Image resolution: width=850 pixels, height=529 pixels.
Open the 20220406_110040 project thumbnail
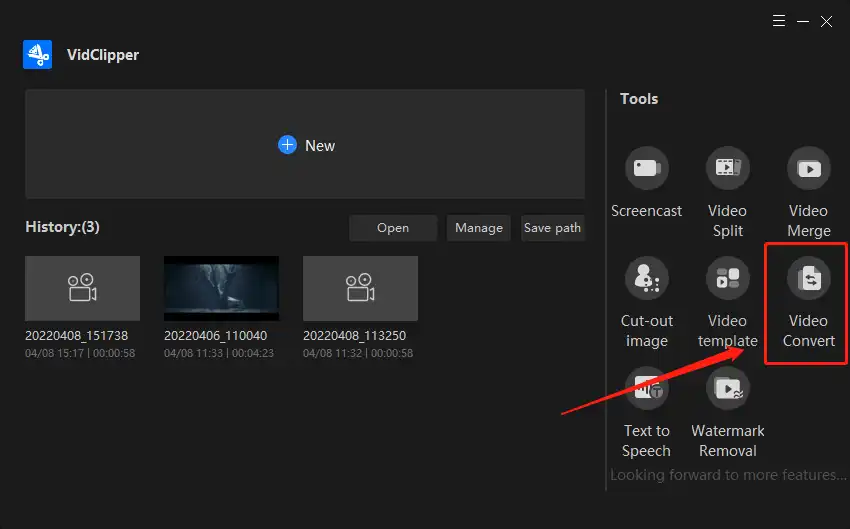tap(221, 288)
